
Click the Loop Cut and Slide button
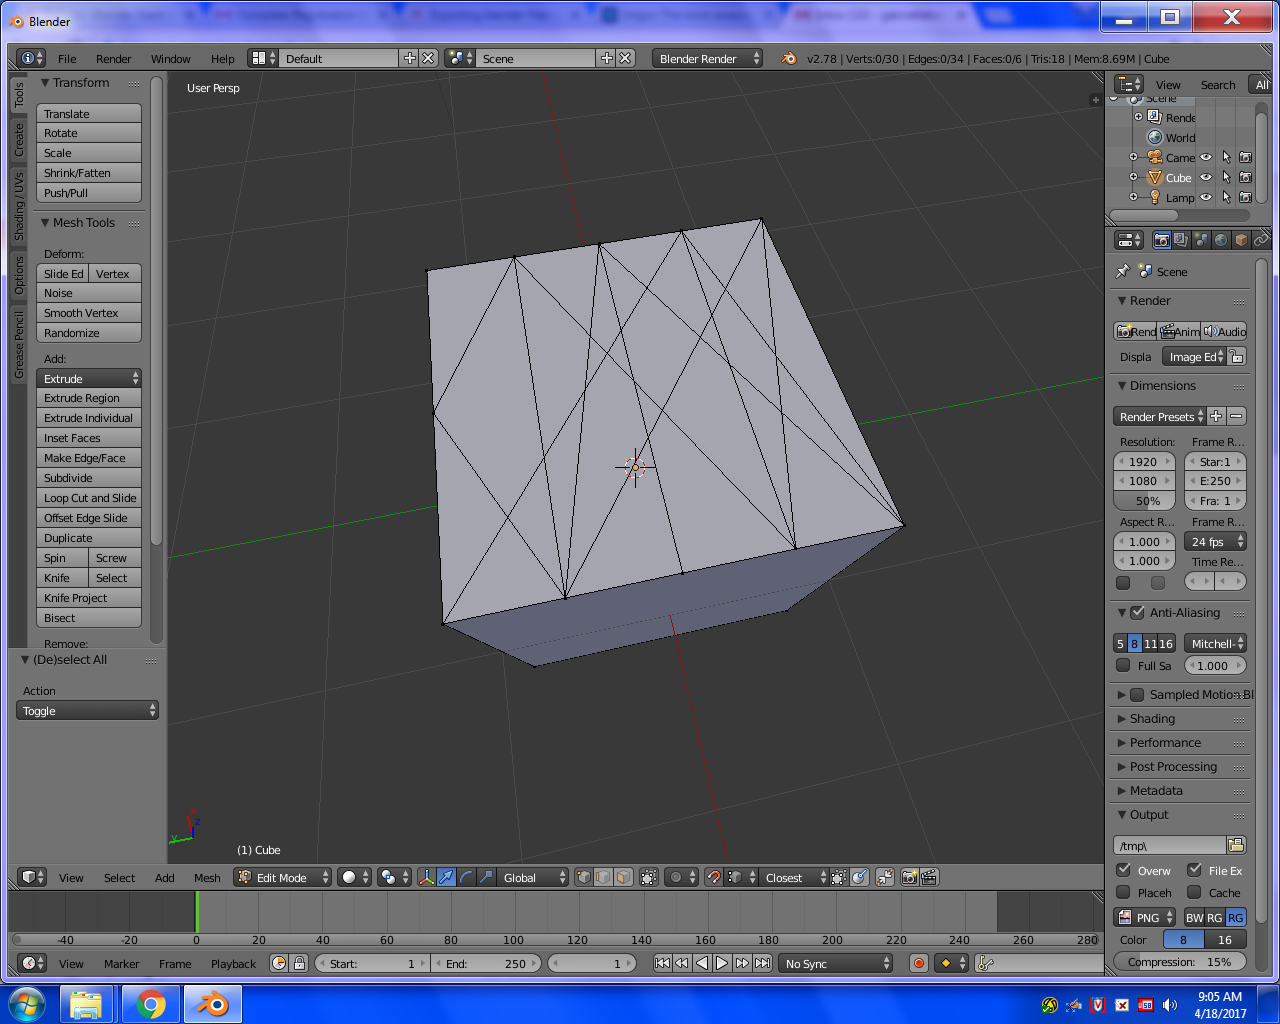point(89,498)
